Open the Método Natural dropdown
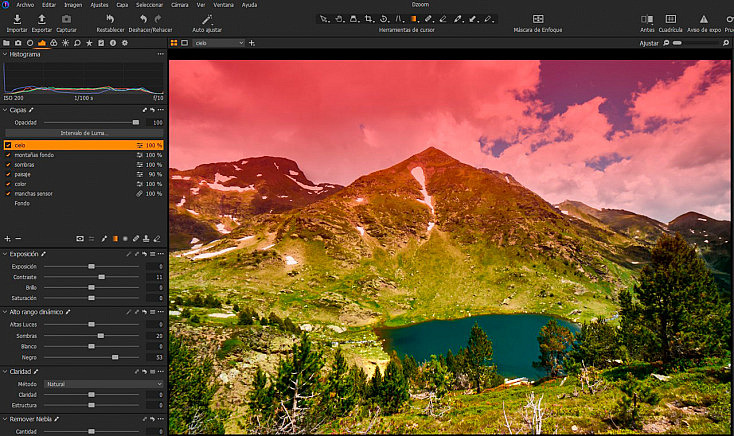This screenshot has width=734, height=436. tap(104, 384)
